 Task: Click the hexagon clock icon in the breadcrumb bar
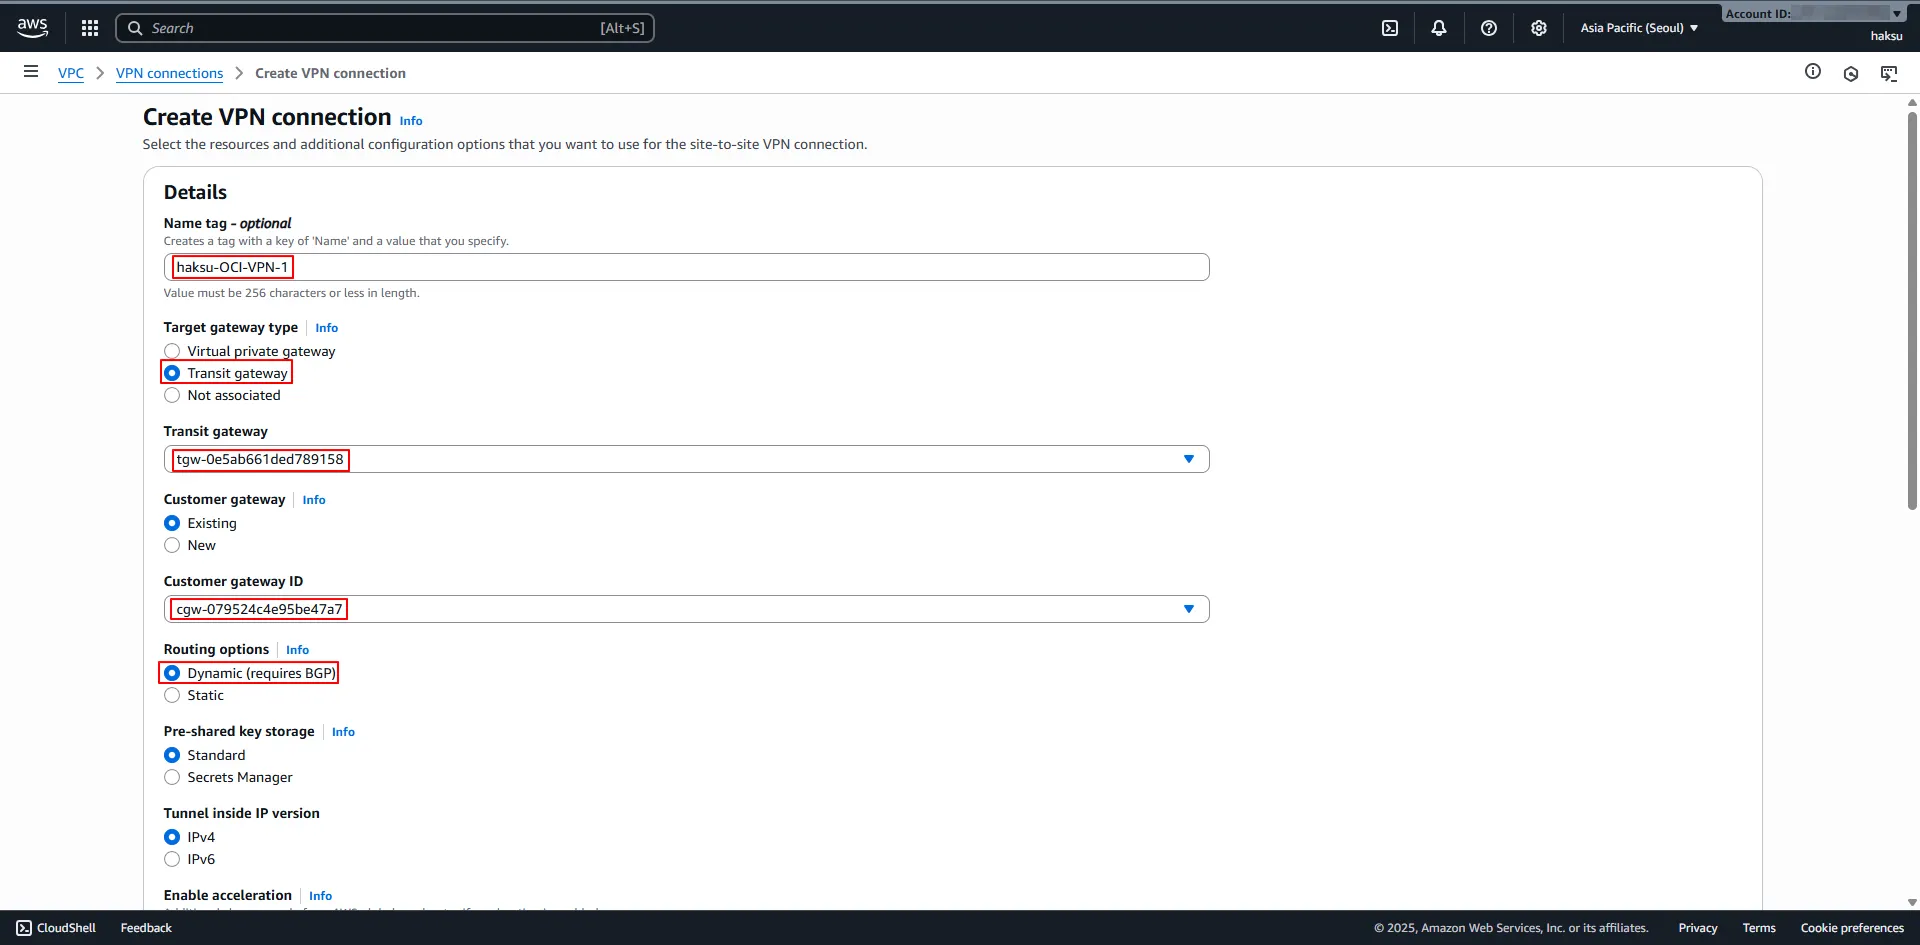pyautogui.click(x=1851, y=73)
